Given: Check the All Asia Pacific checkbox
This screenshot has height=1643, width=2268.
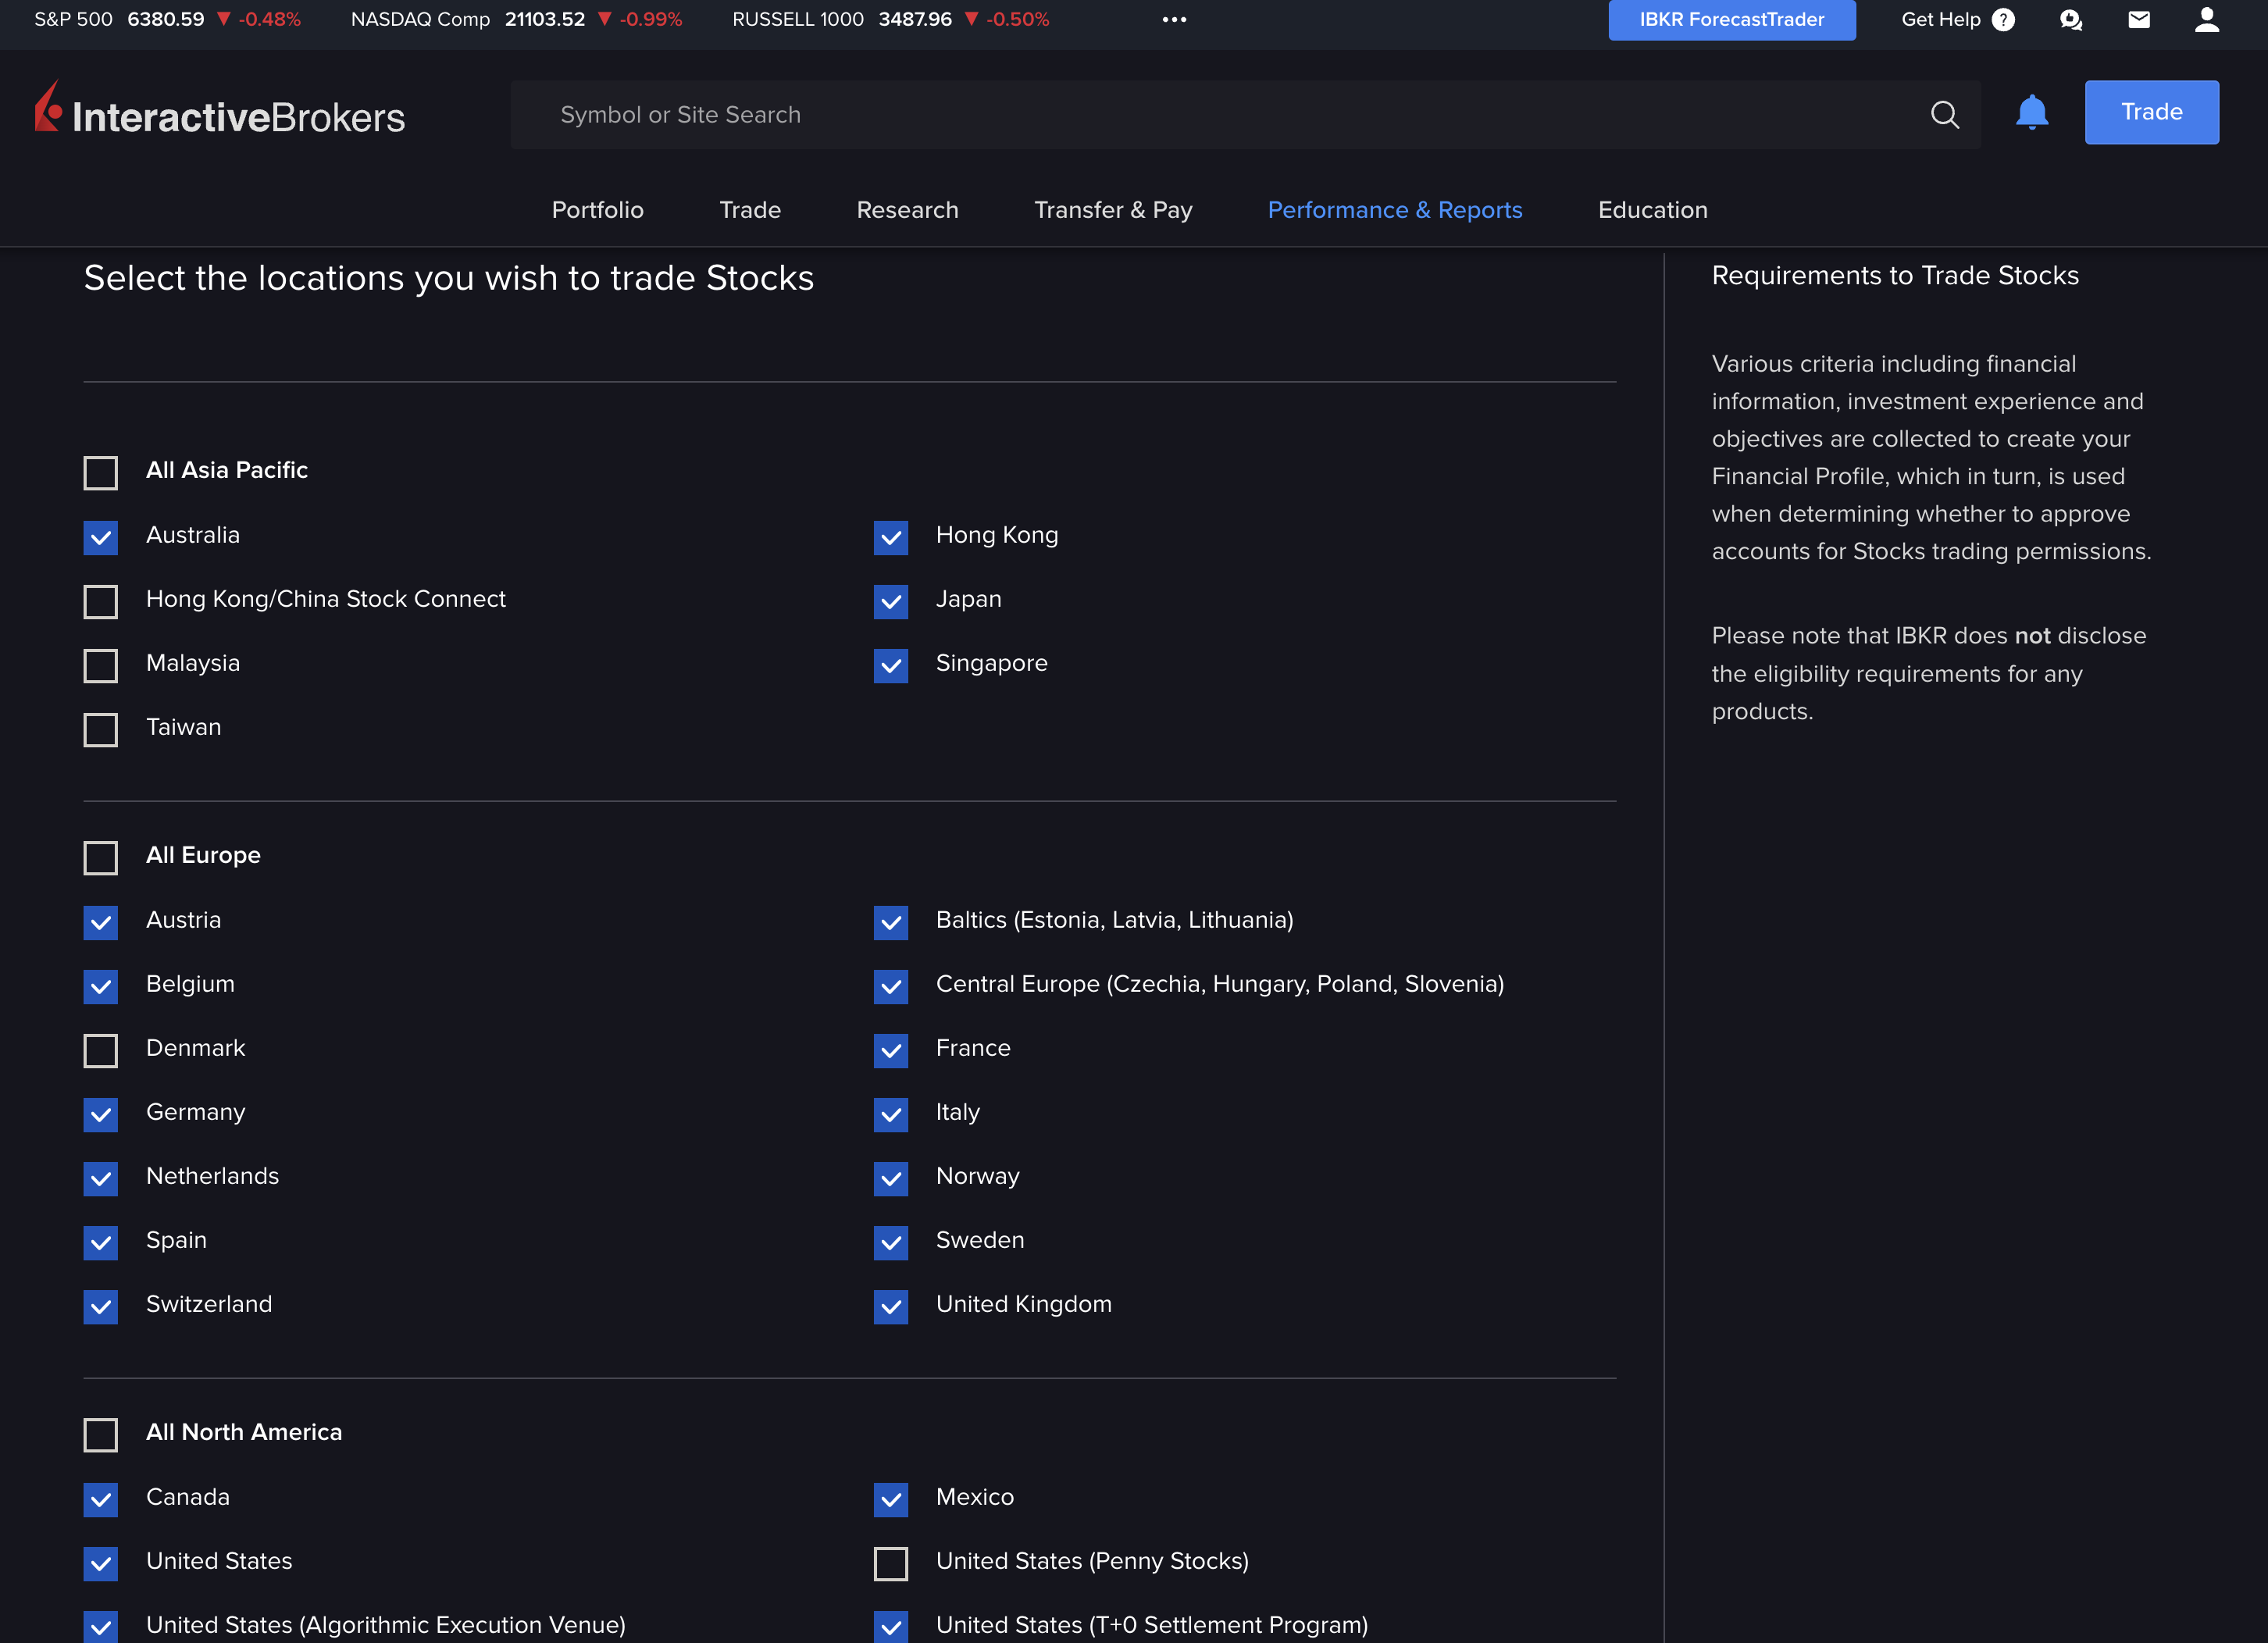Looking at the screenshot, I should 101,472.
